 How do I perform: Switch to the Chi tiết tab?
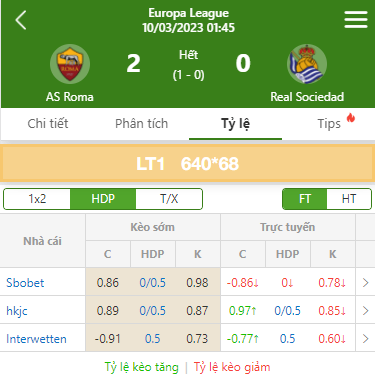(x=48, y=124)
